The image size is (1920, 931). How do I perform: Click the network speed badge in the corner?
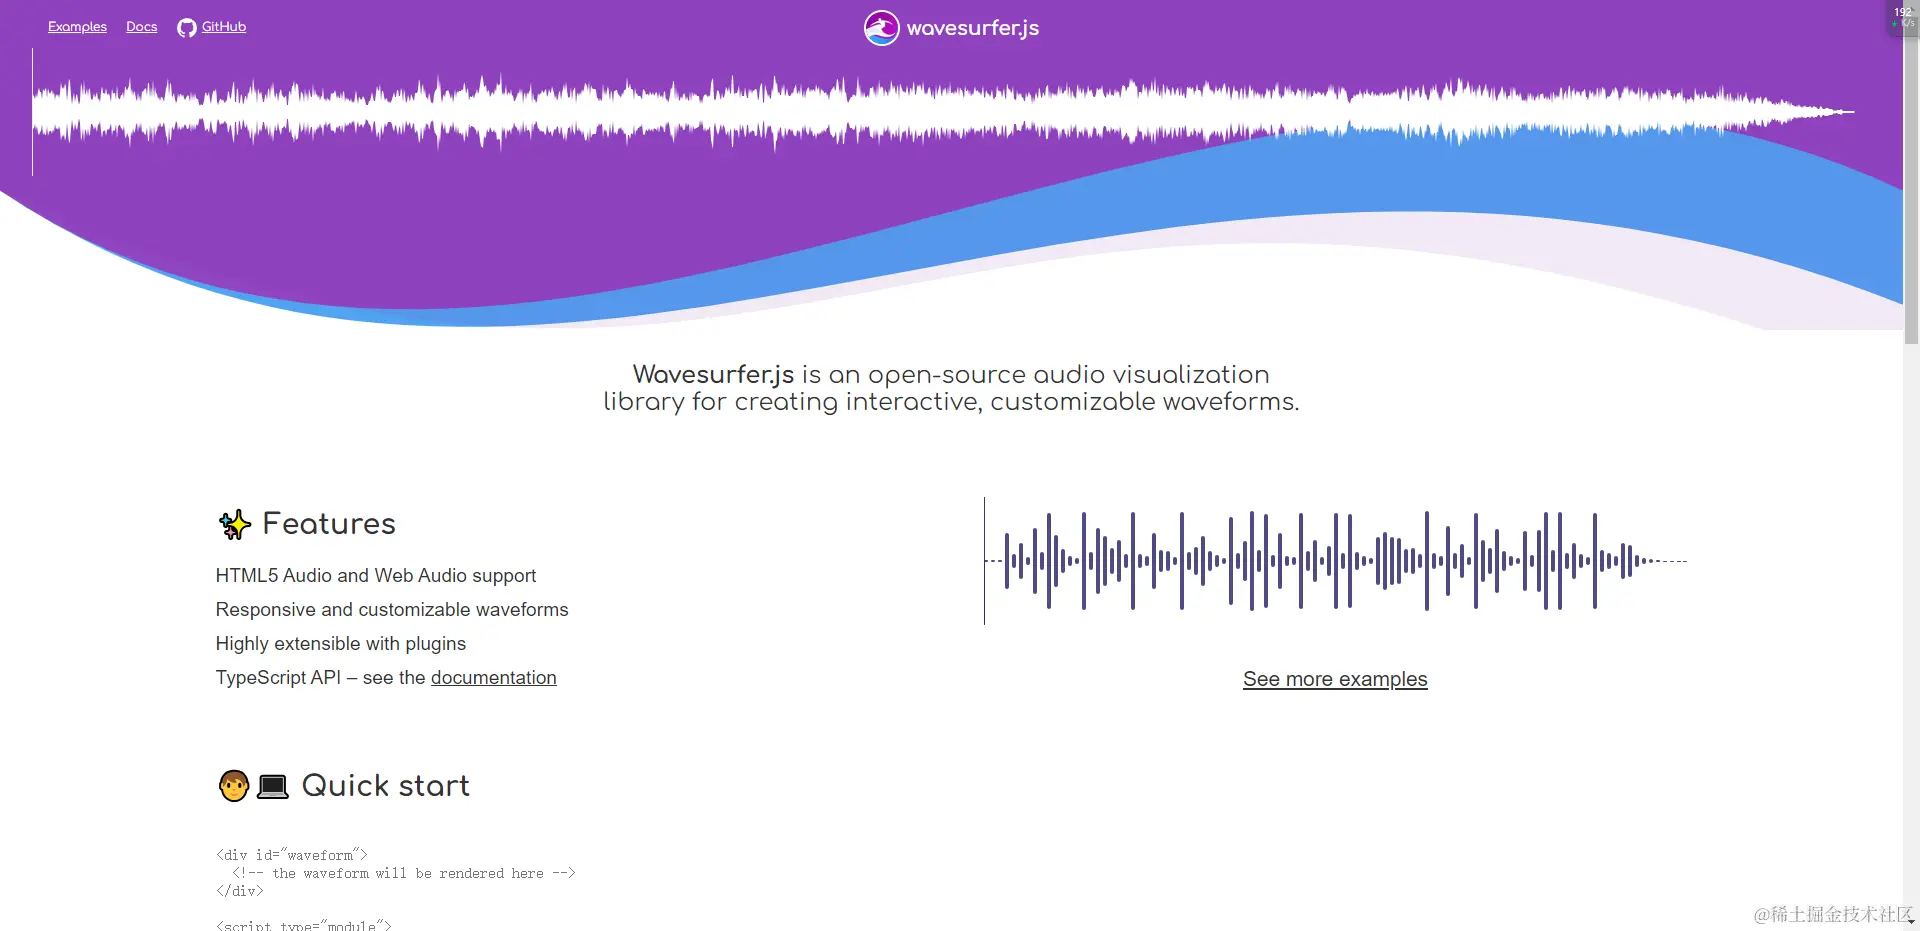tap(1902, 17)
